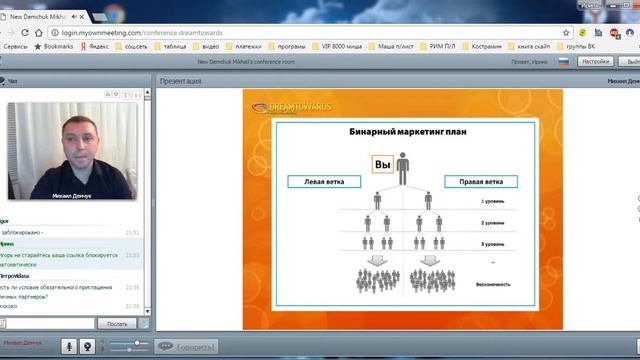Open the blue chart extension icon
Viewport: 640px width, 360px height.
coord(598,33)
